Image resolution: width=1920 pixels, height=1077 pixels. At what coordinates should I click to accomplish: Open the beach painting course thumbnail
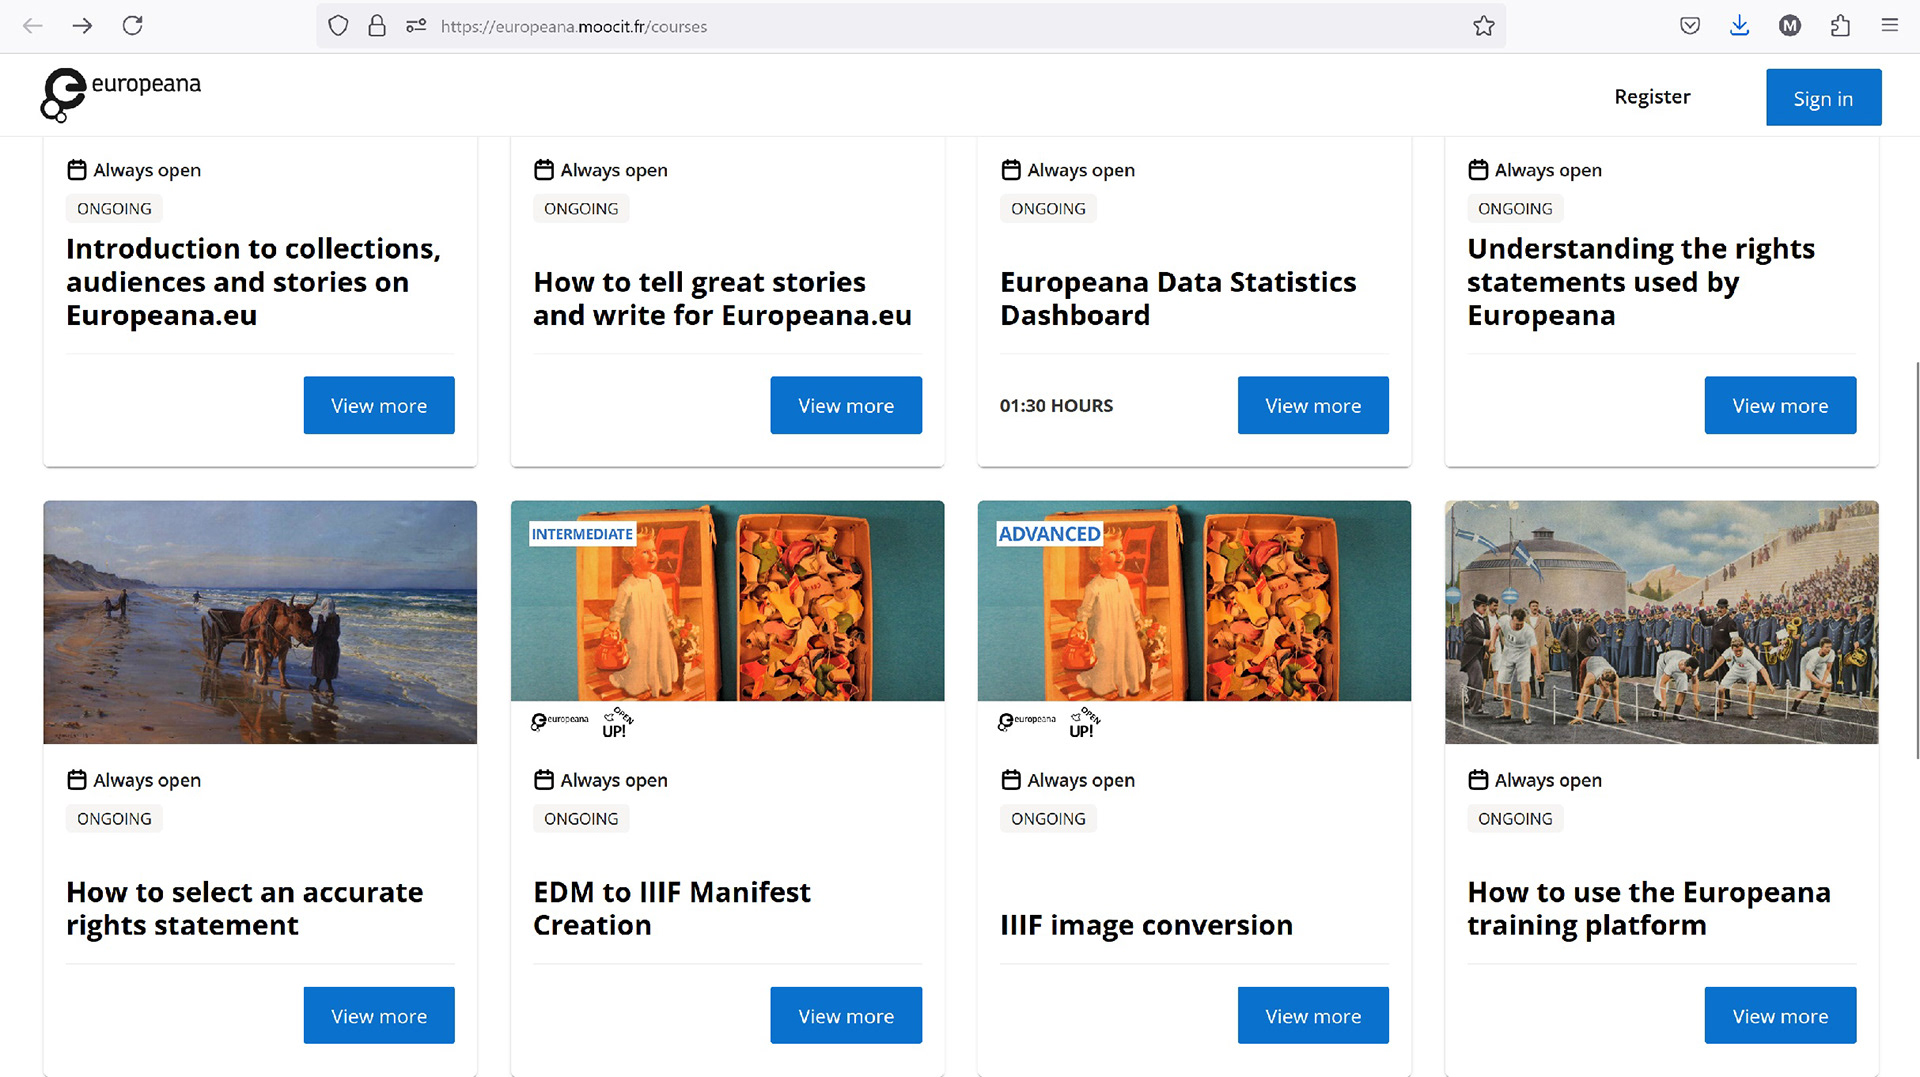(260, 622)
